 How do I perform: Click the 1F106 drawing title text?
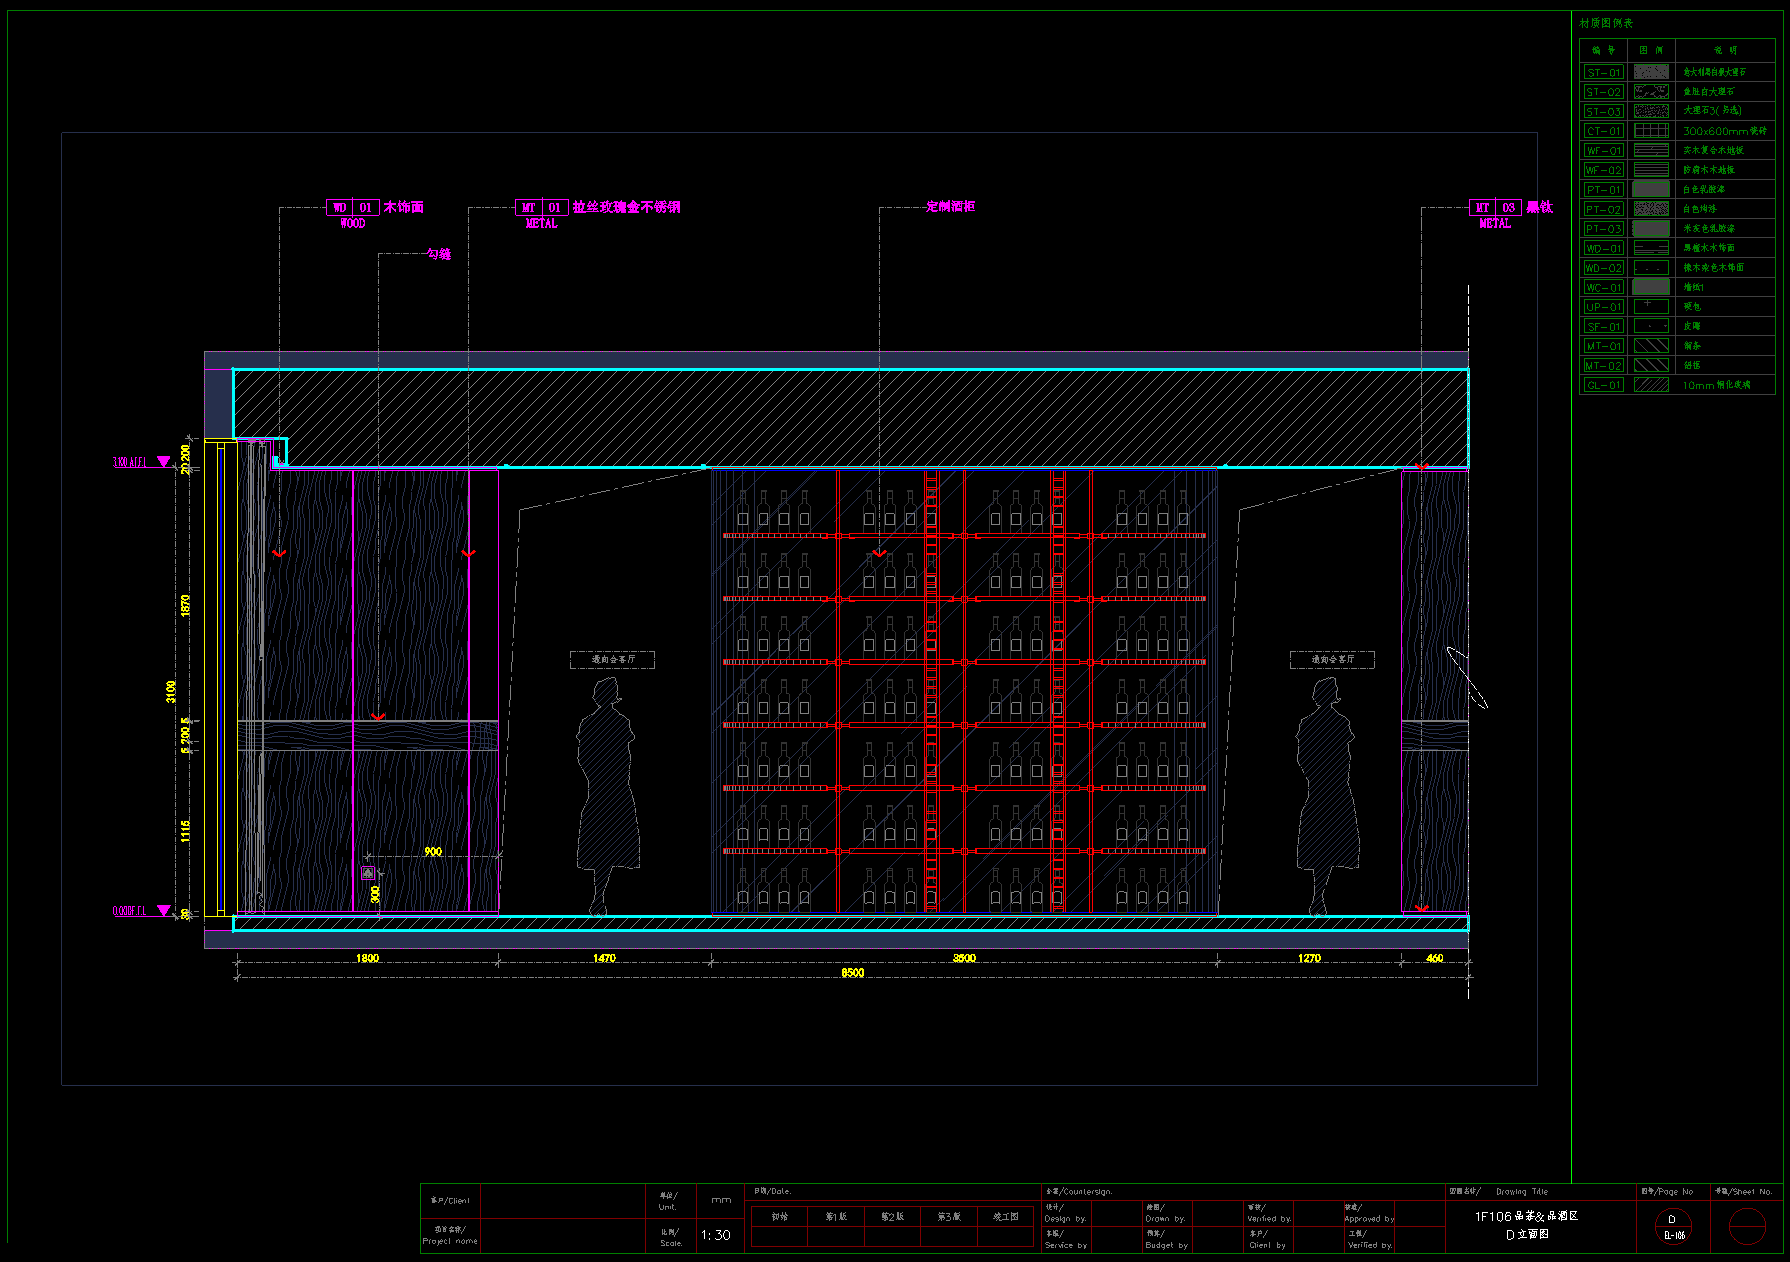pos(1526,1216)
